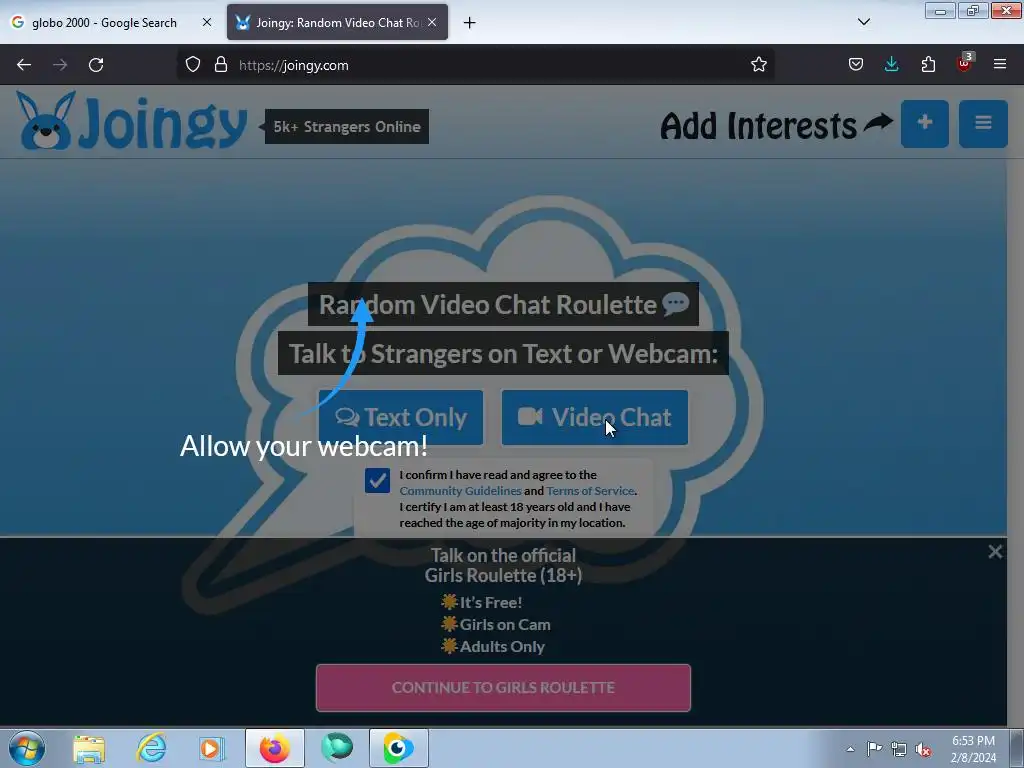Open the Windows Start button
1024x768 pixels.
pos(27,748)
